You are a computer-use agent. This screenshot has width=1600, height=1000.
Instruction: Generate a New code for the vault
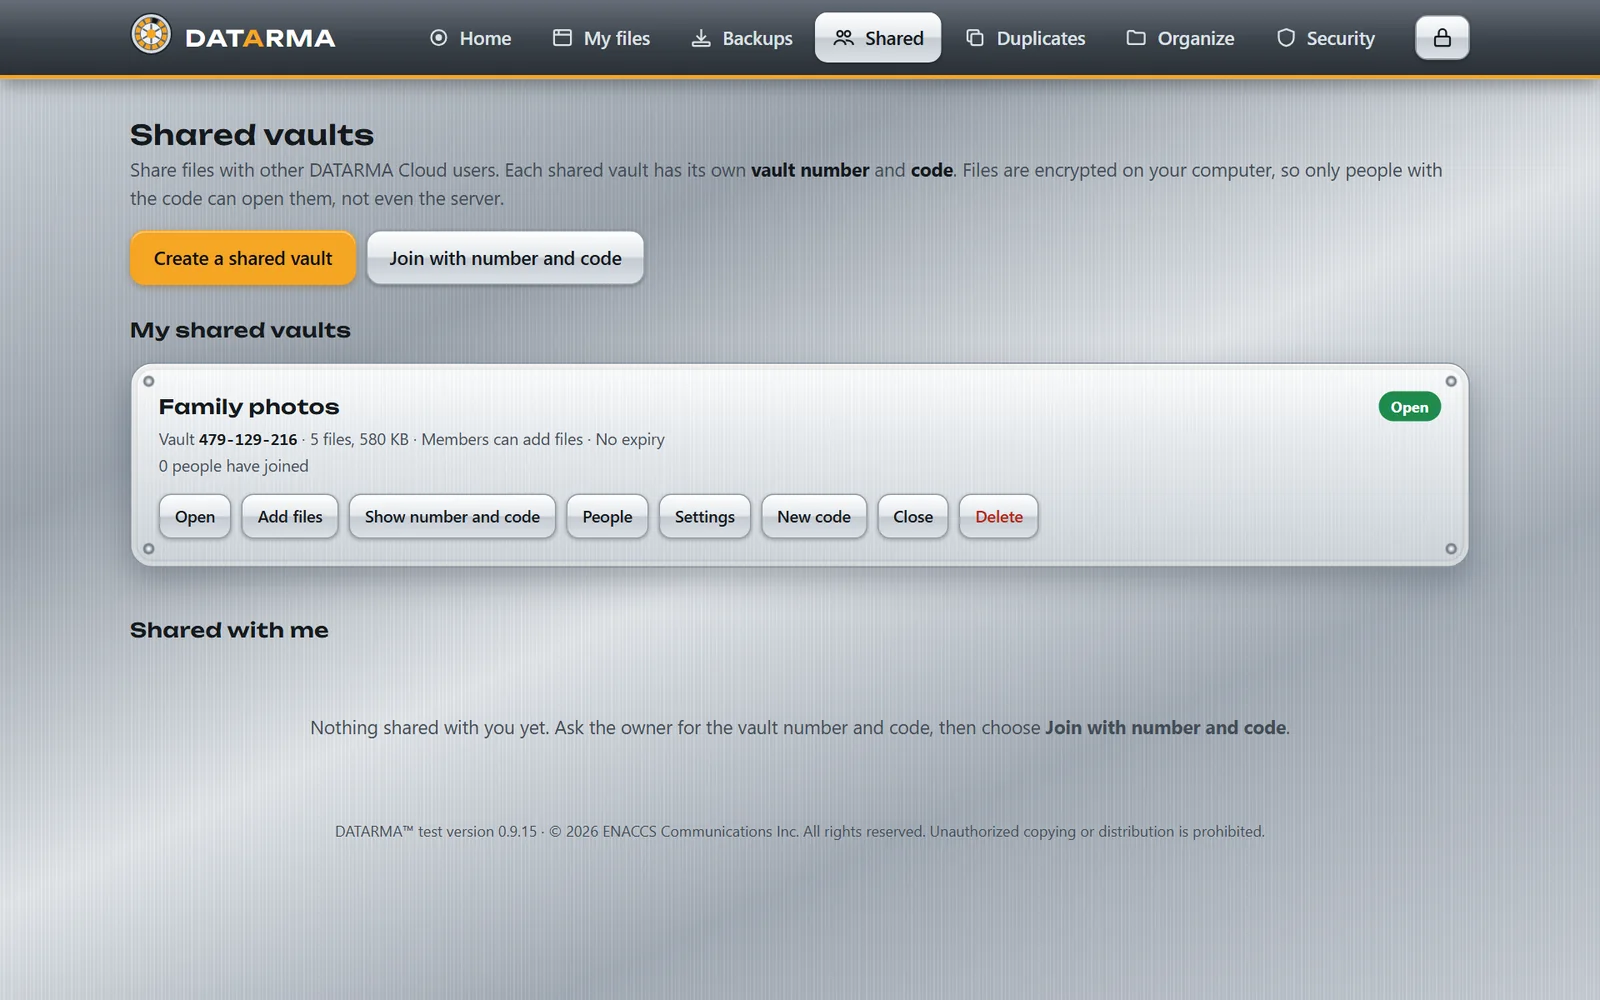[x=814, y=517]
